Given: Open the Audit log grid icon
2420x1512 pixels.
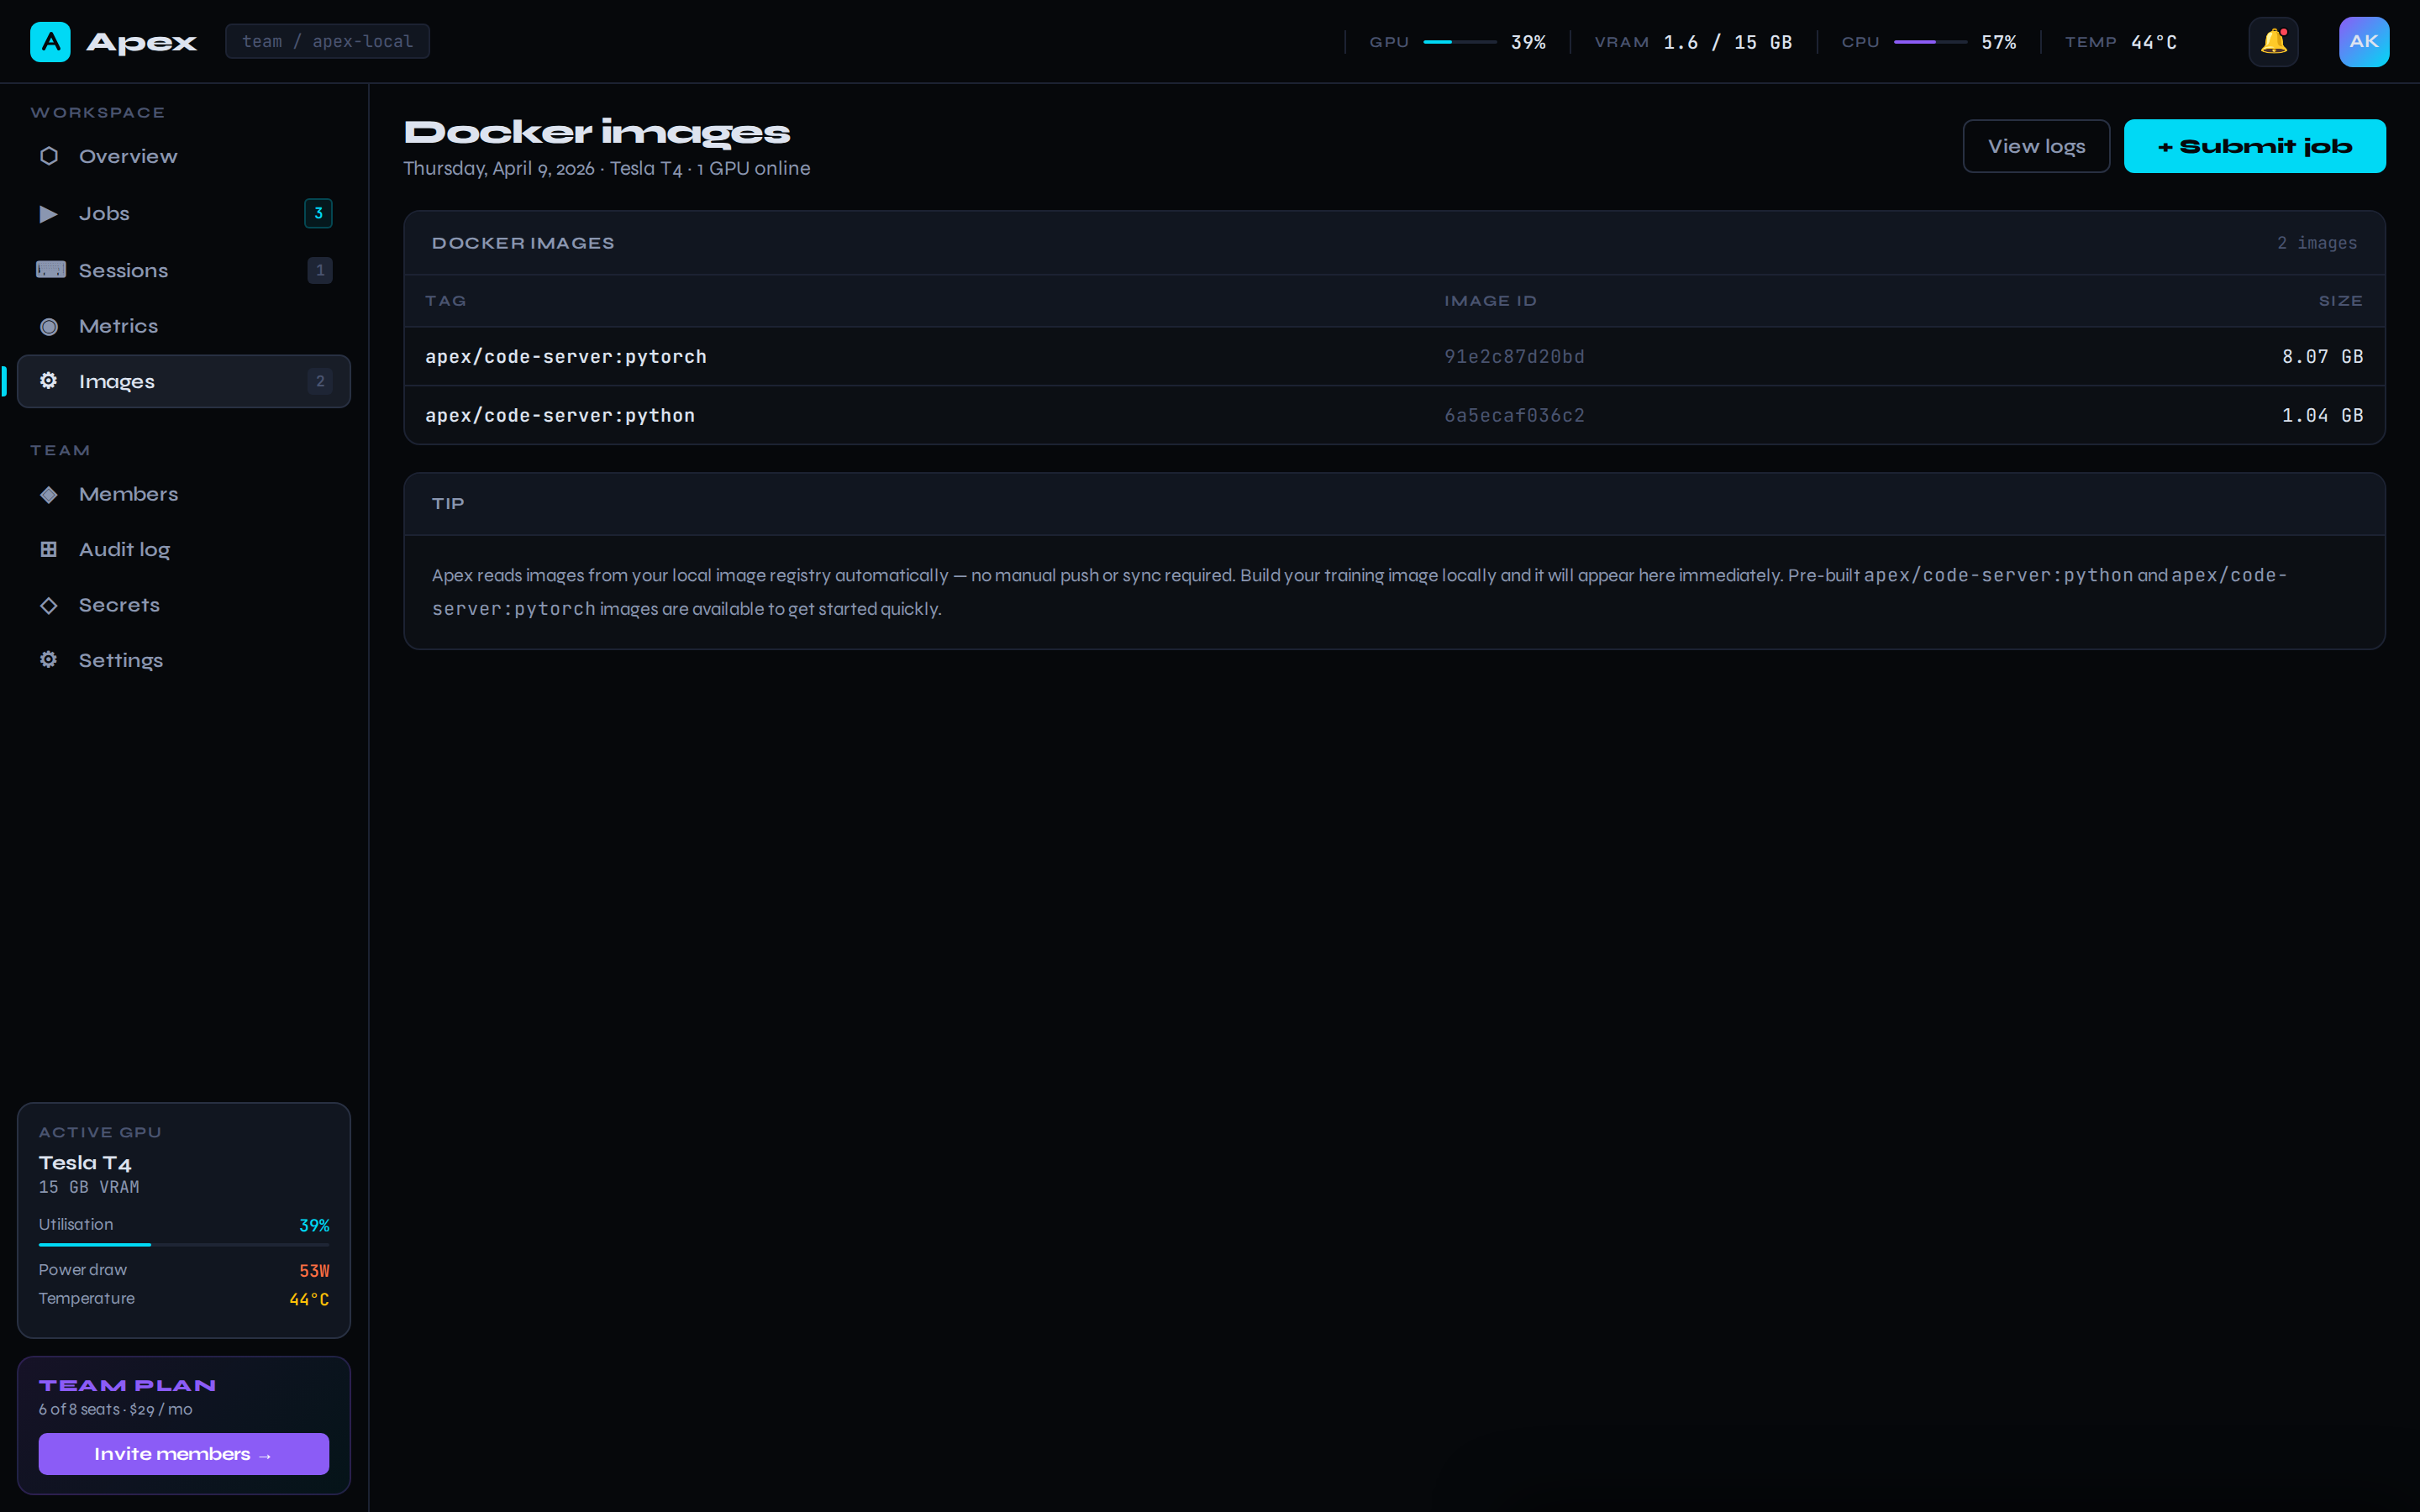Looking at the screenshot, I should coord(48,549).
